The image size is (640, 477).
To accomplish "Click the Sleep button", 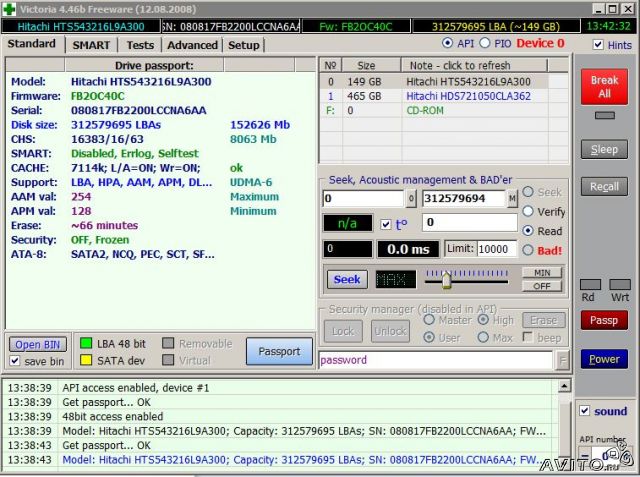I will (x=604, y=150).
